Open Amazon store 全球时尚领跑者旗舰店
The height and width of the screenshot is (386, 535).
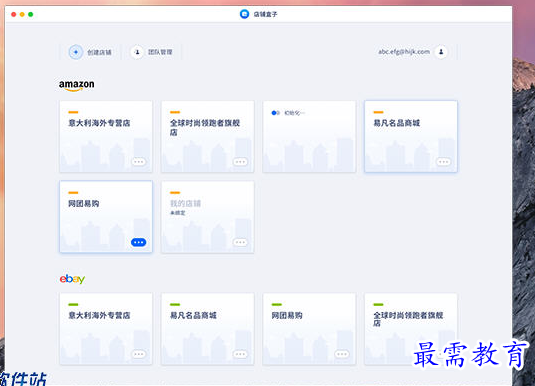click(207, 137)
